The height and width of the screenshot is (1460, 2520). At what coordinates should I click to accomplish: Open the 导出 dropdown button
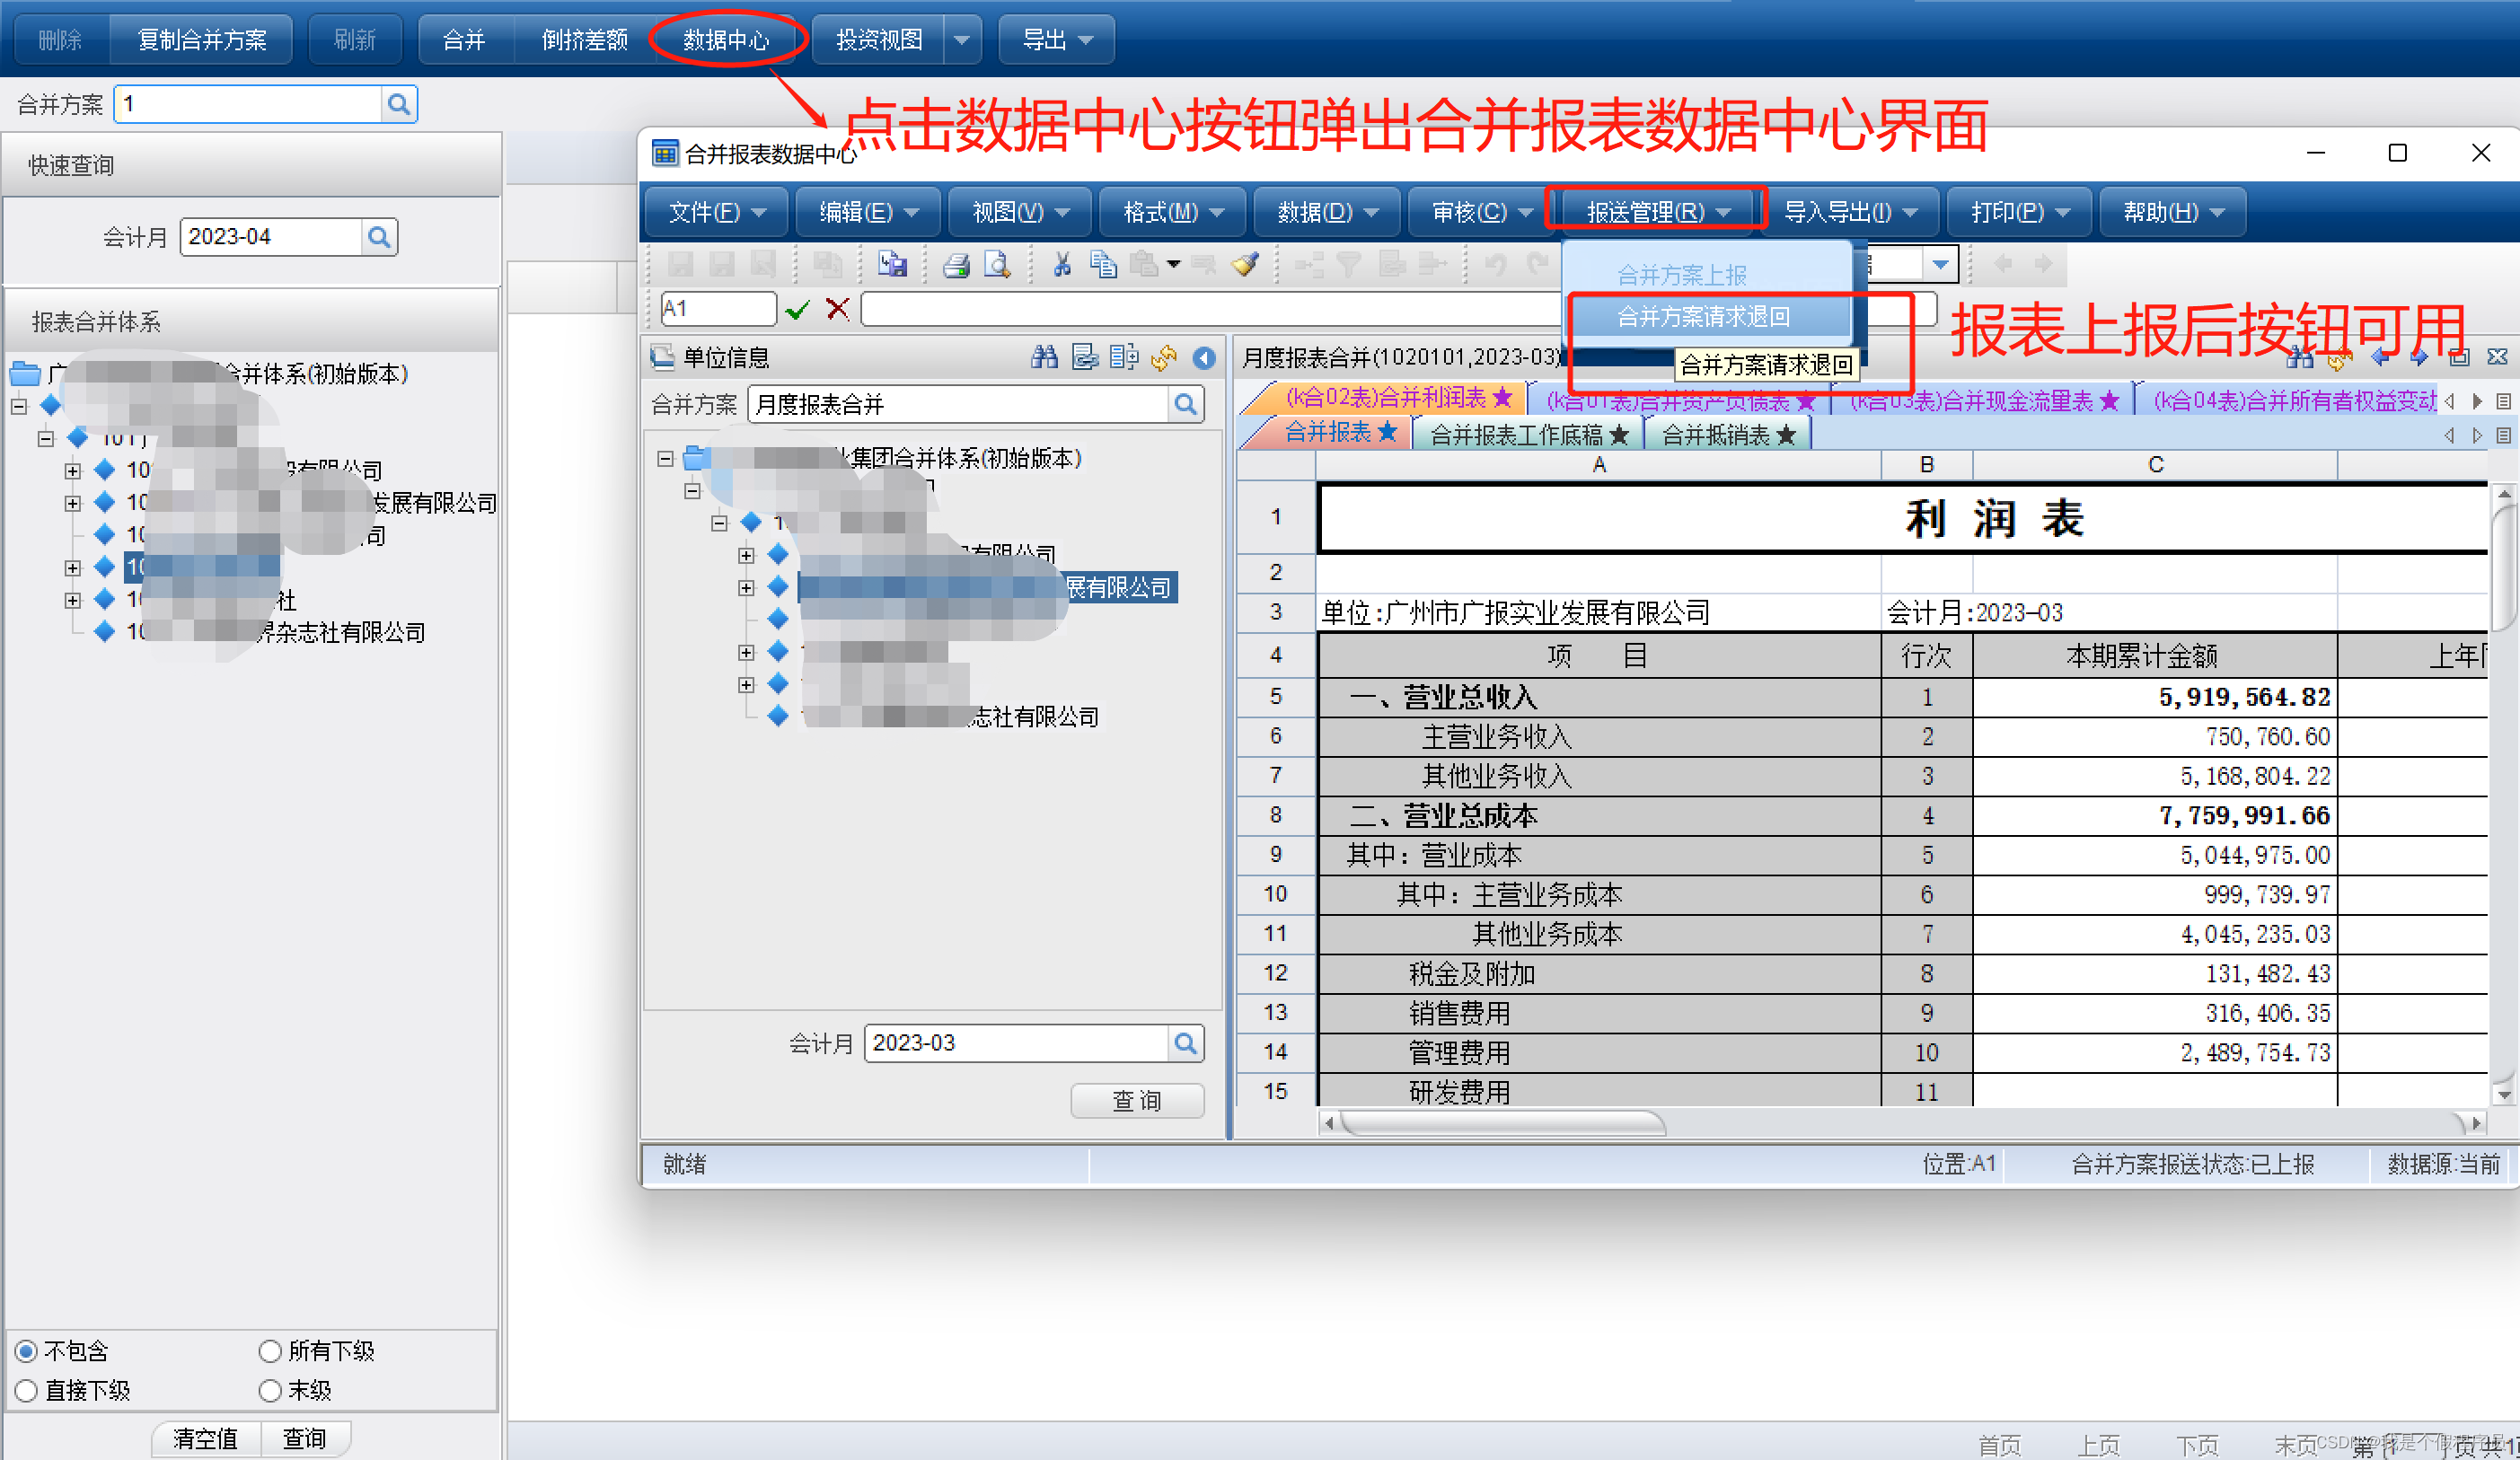click(x=1056, y=40)
